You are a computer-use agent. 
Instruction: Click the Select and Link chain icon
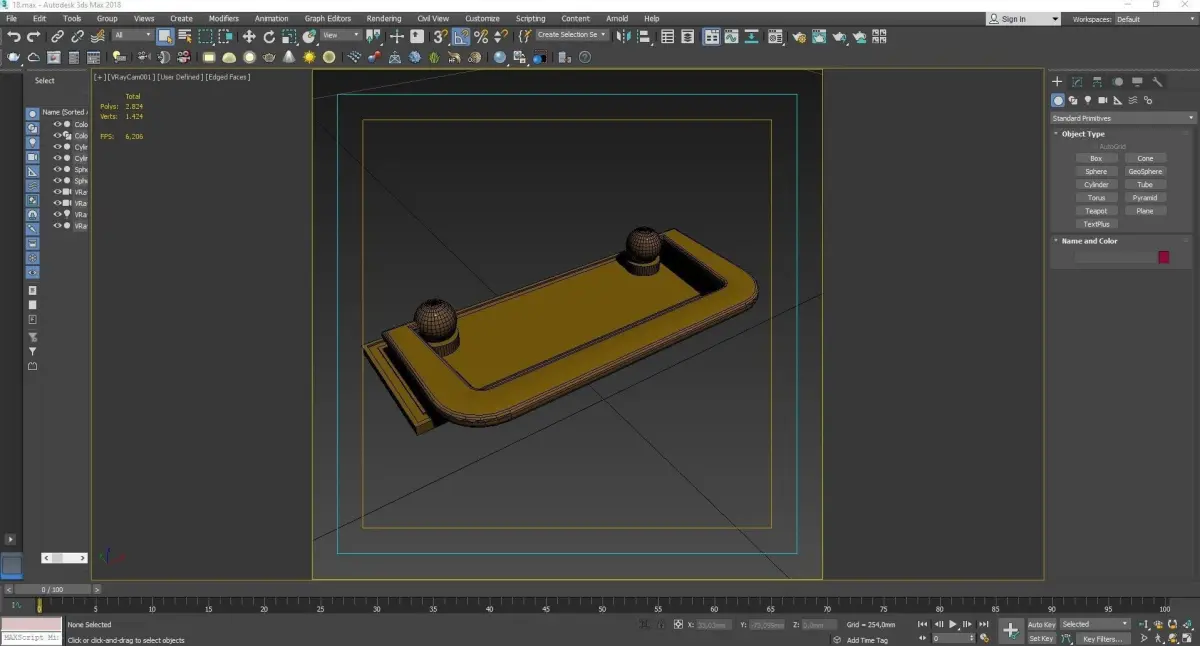point(58,36)
